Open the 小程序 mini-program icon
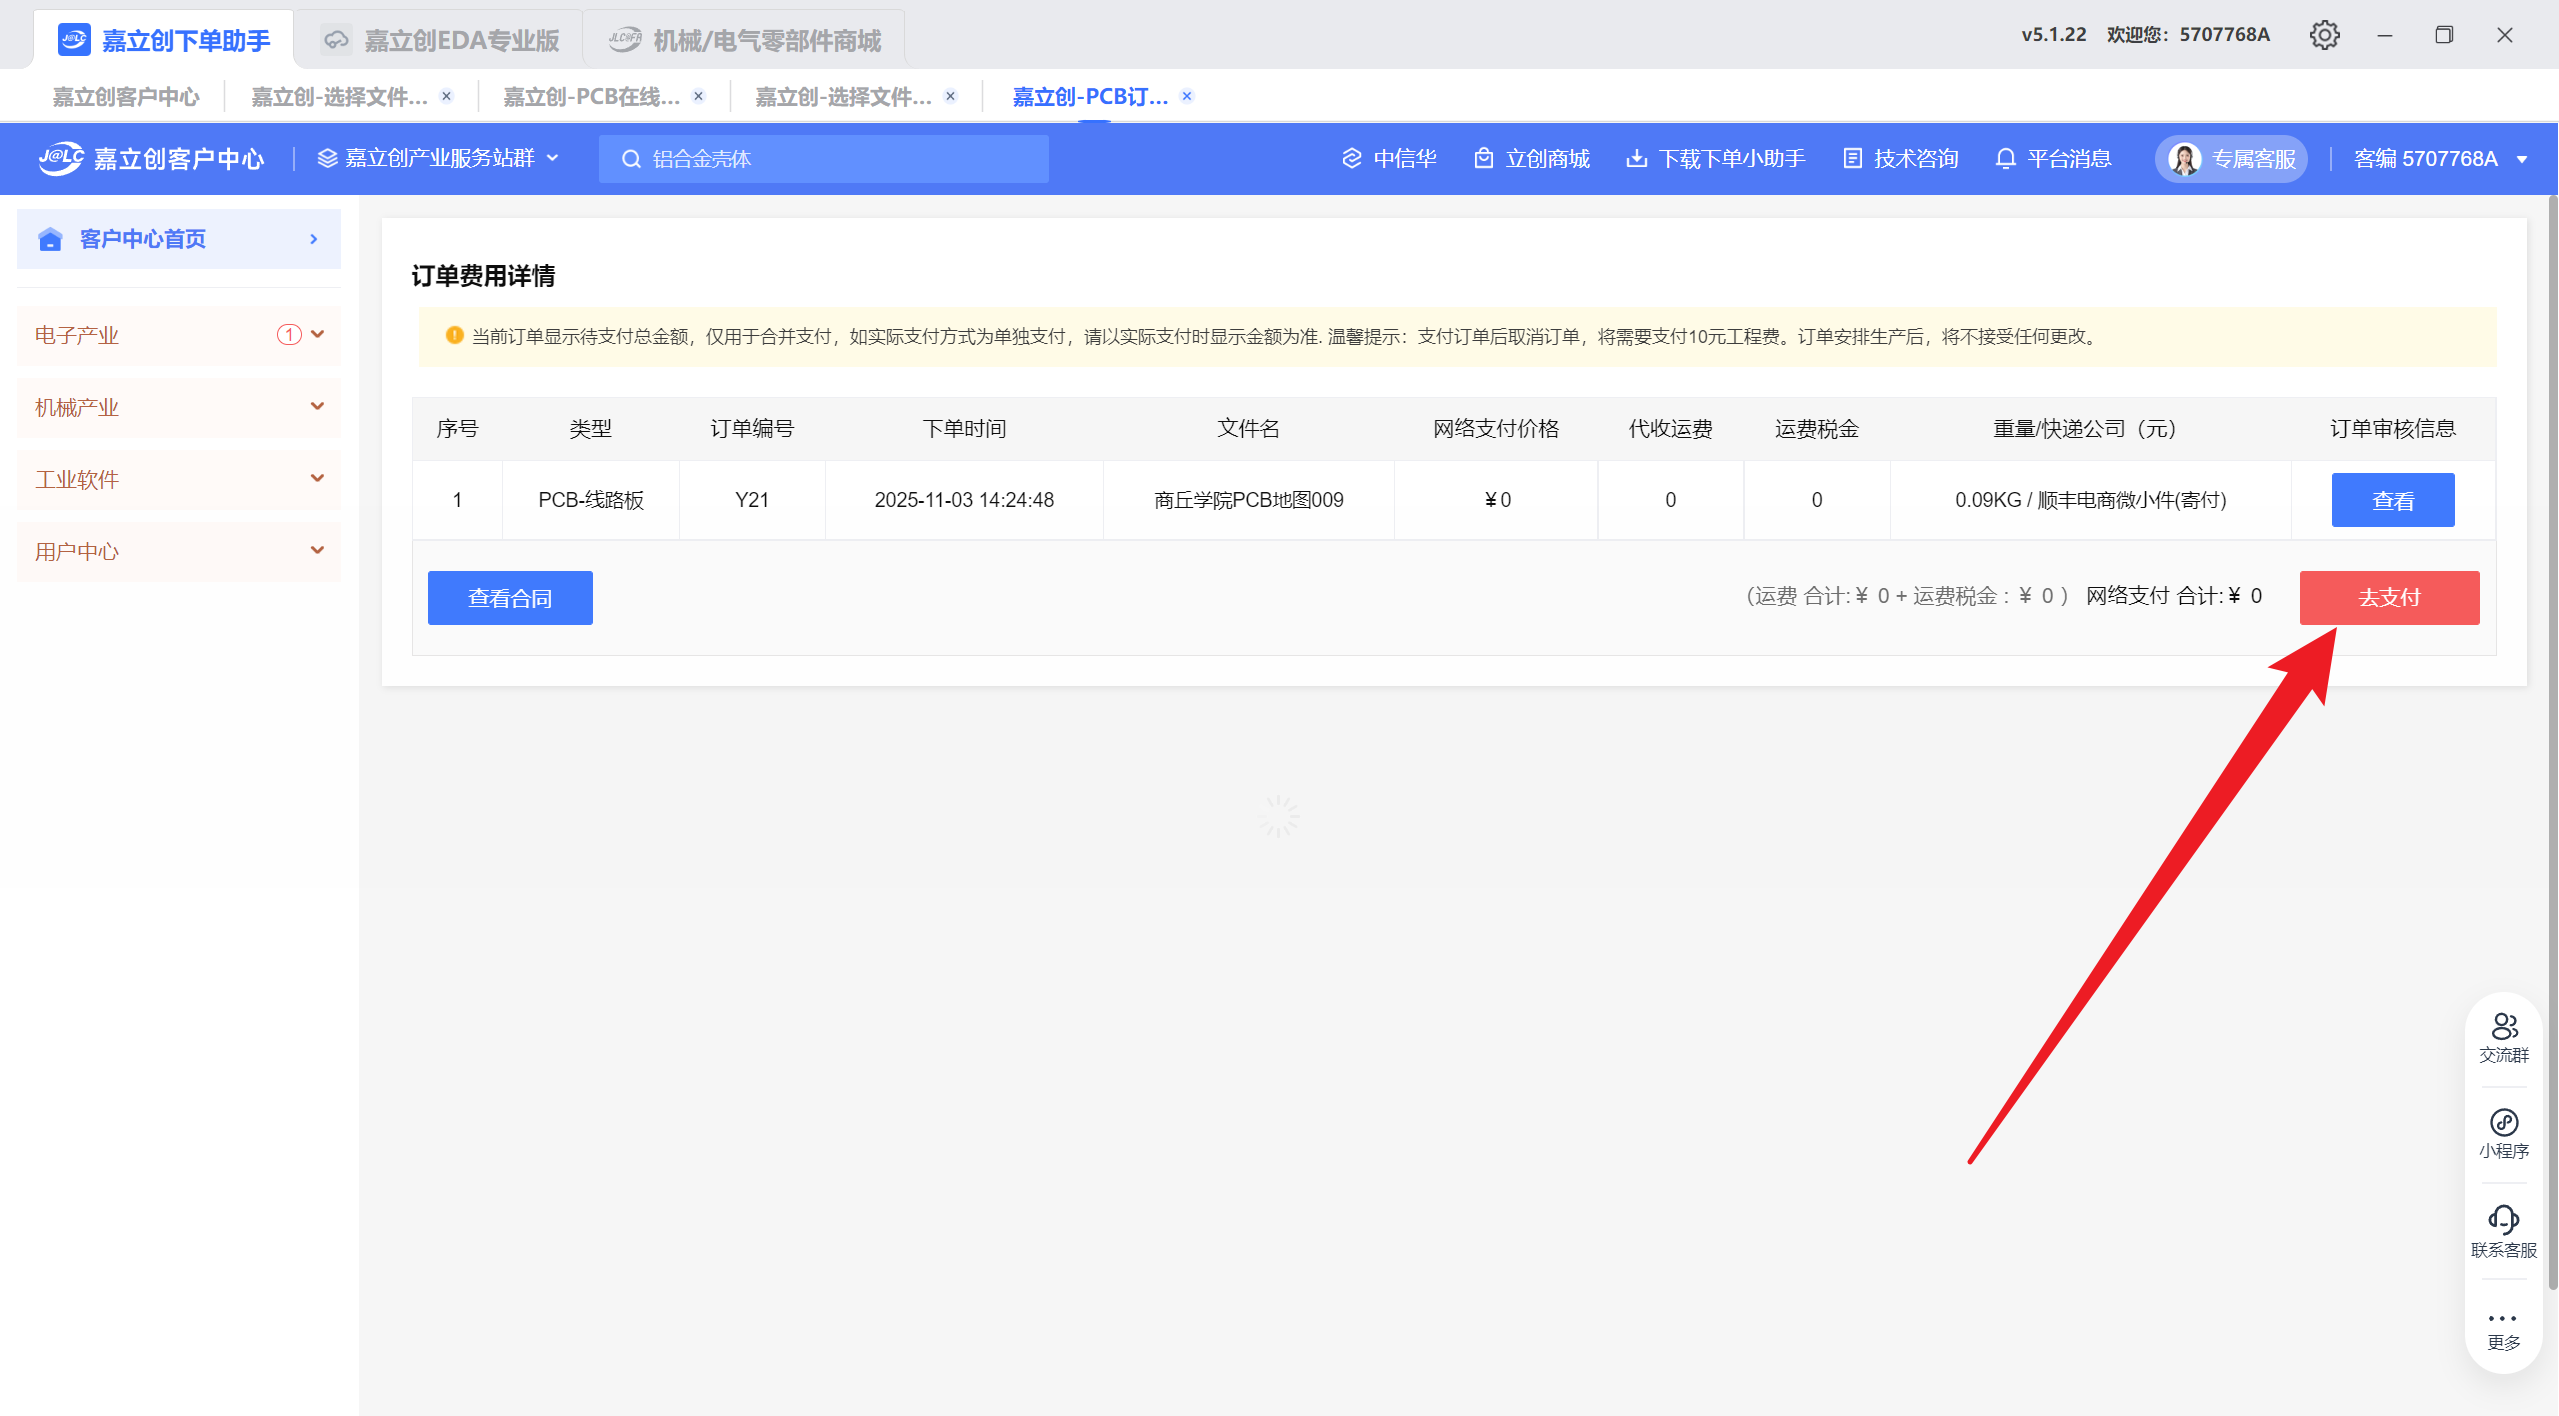Viewport: 2559px width, 1416px height. (x=2503, y=1123)
